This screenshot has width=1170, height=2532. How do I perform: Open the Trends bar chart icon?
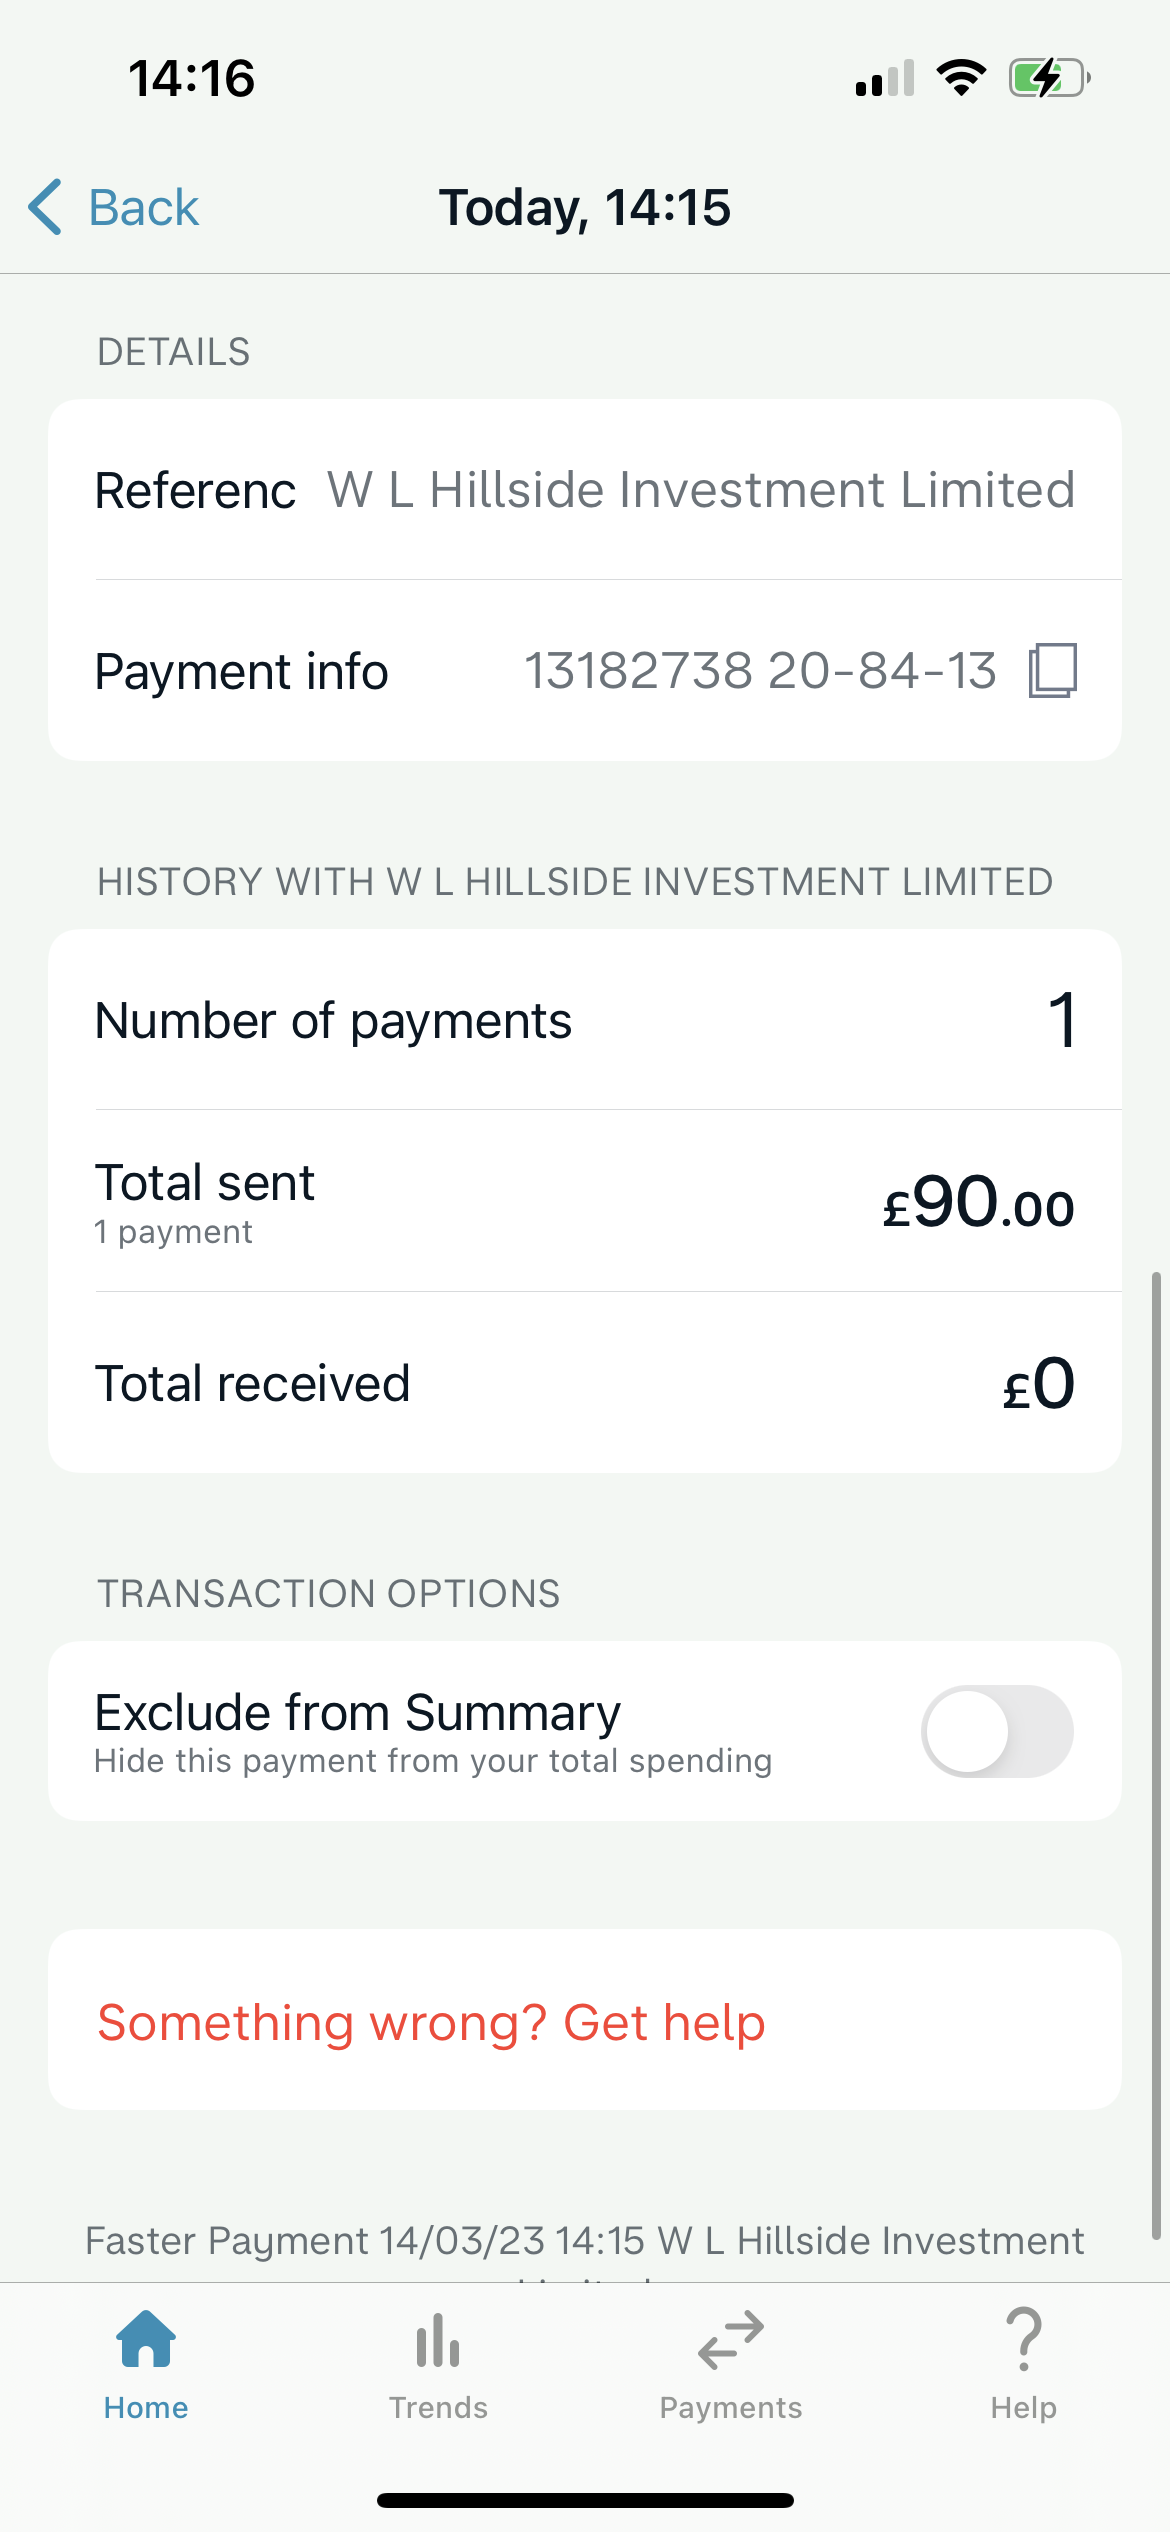click(x=438, y=2340)
